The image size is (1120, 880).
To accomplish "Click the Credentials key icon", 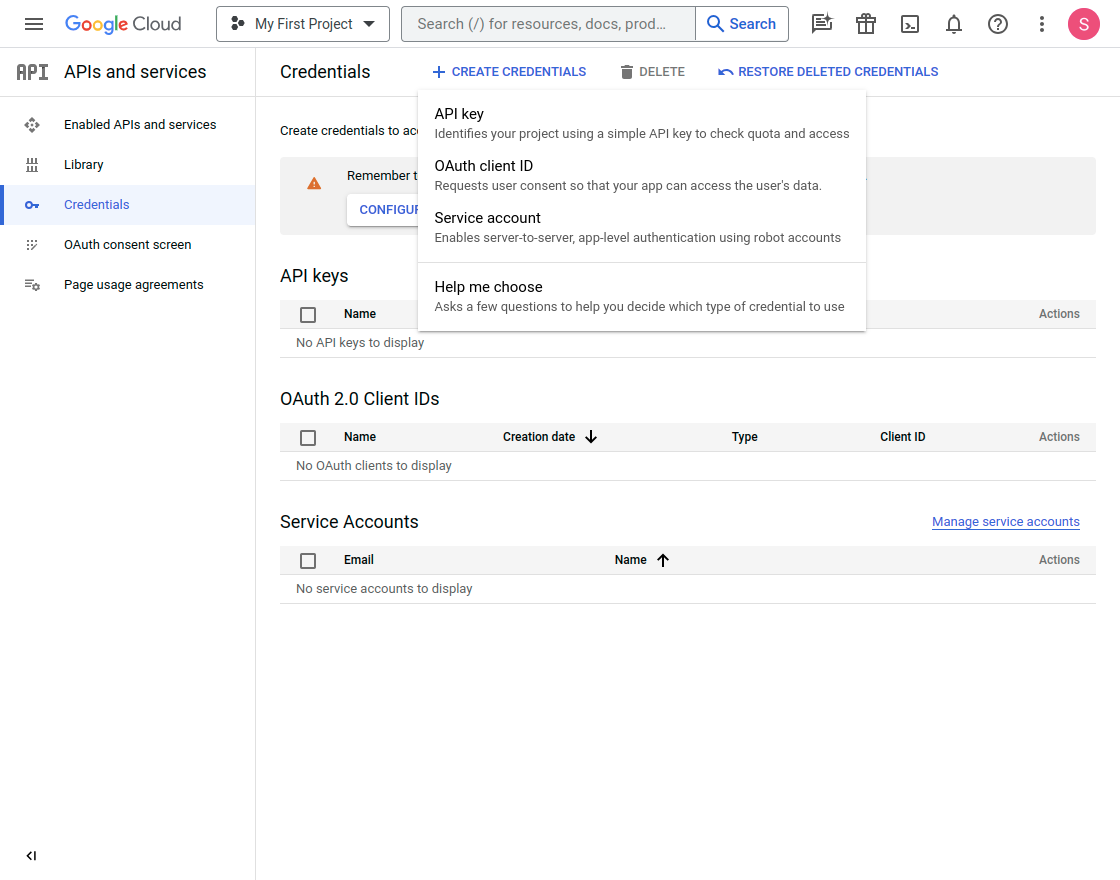I will [32, 205].
